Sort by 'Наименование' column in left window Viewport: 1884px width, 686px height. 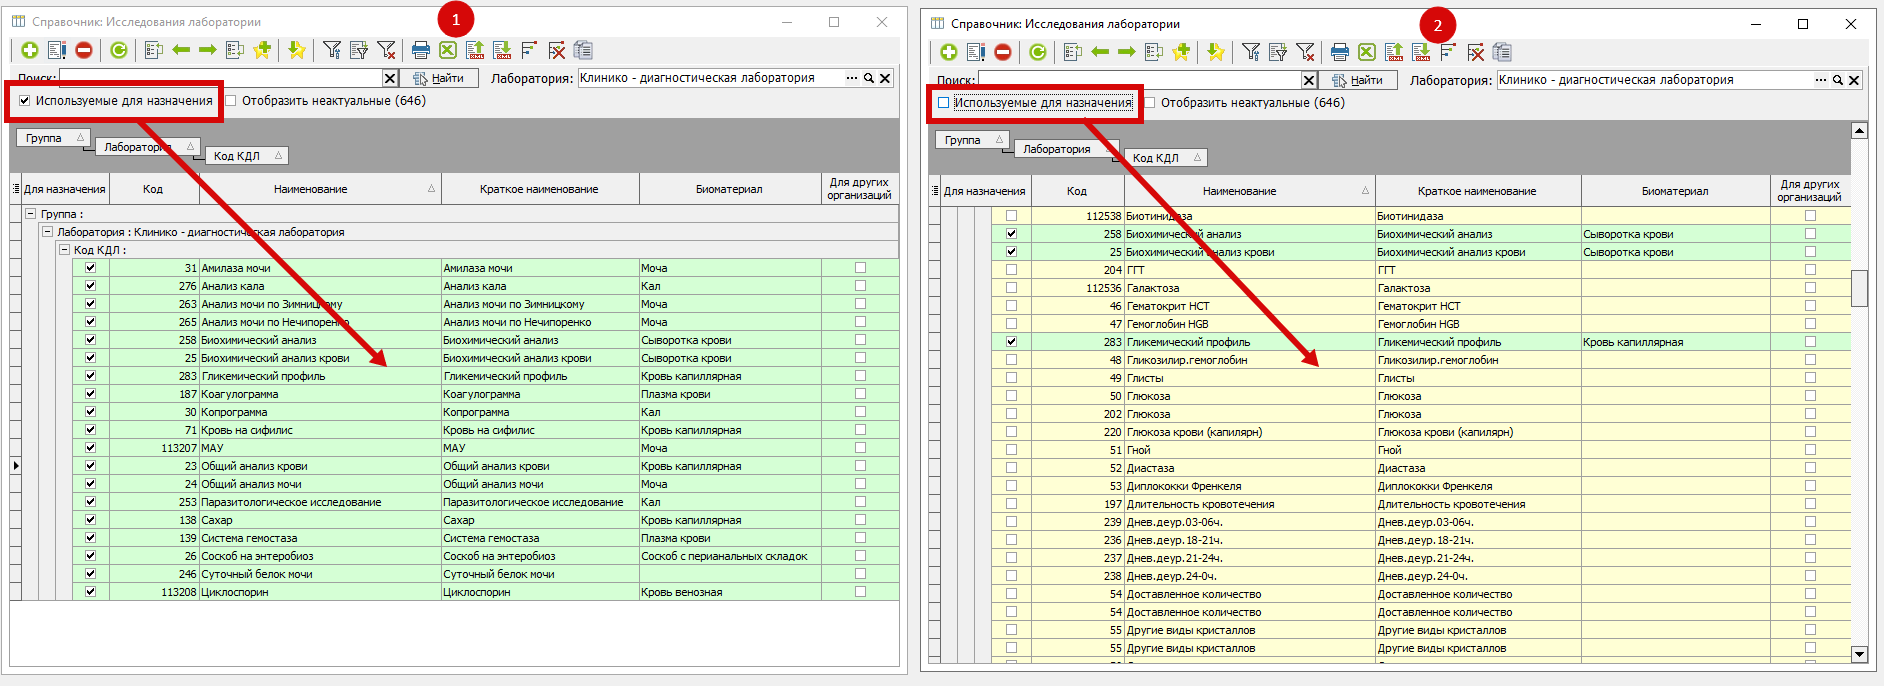(320, 189)
